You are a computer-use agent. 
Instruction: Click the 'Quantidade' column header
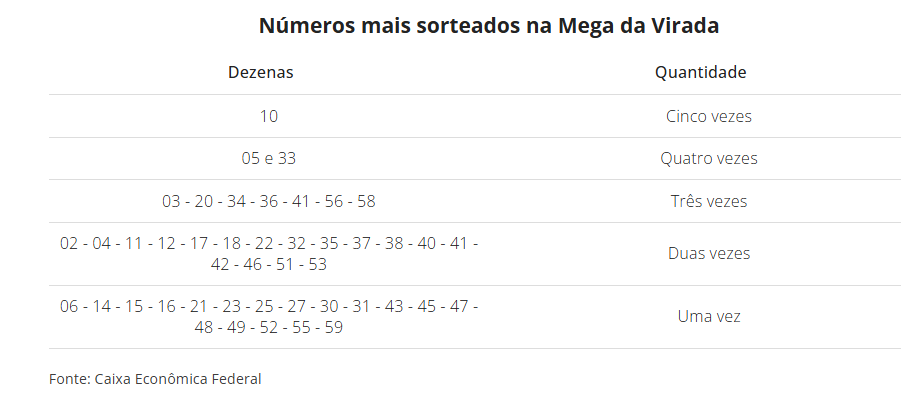tap(700, 73)
